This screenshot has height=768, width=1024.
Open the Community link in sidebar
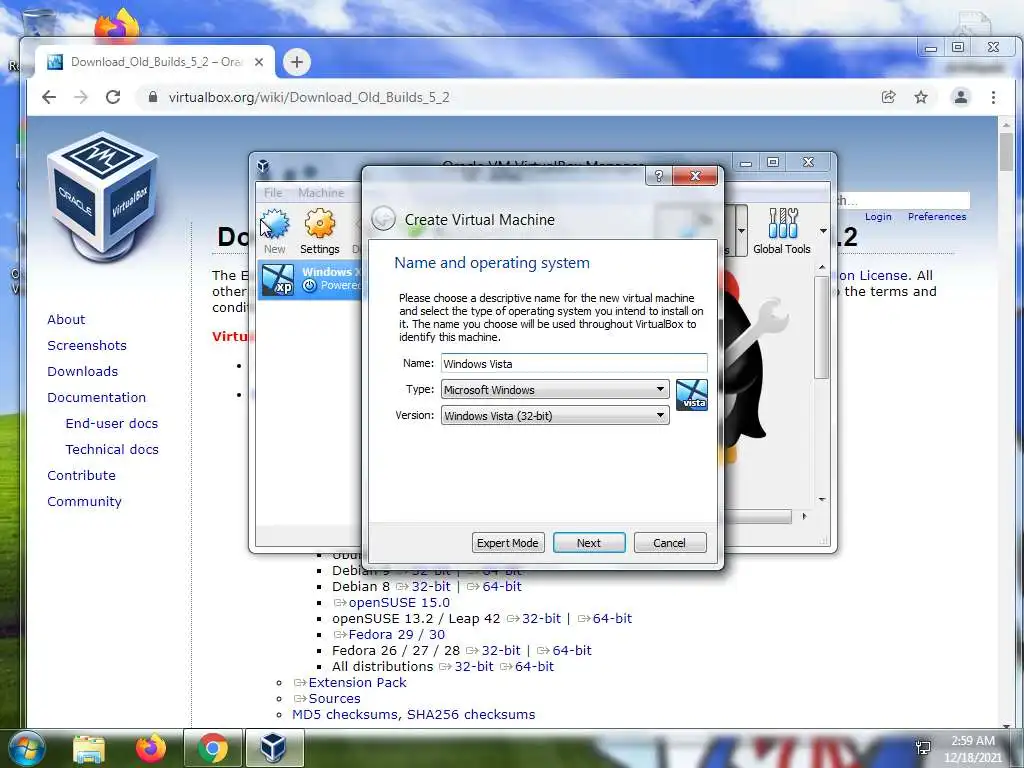tap(84, 502)
